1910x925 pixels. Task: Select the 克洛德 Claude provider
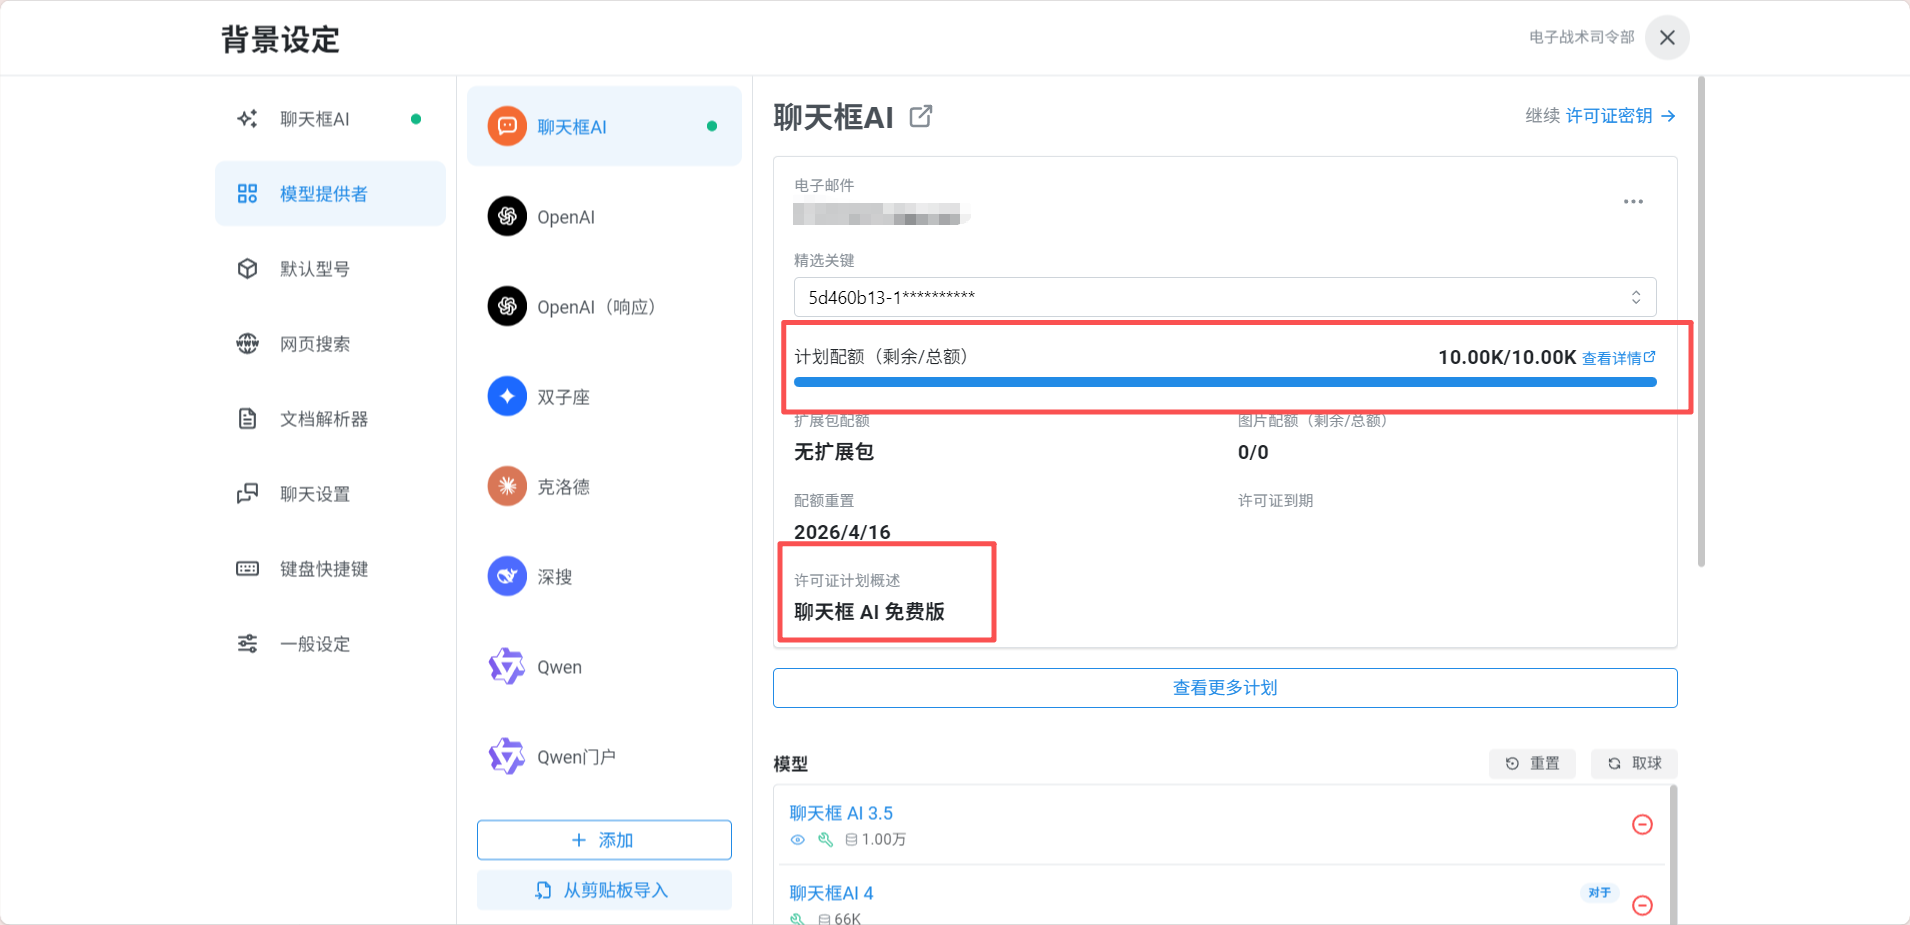[604, 486]
